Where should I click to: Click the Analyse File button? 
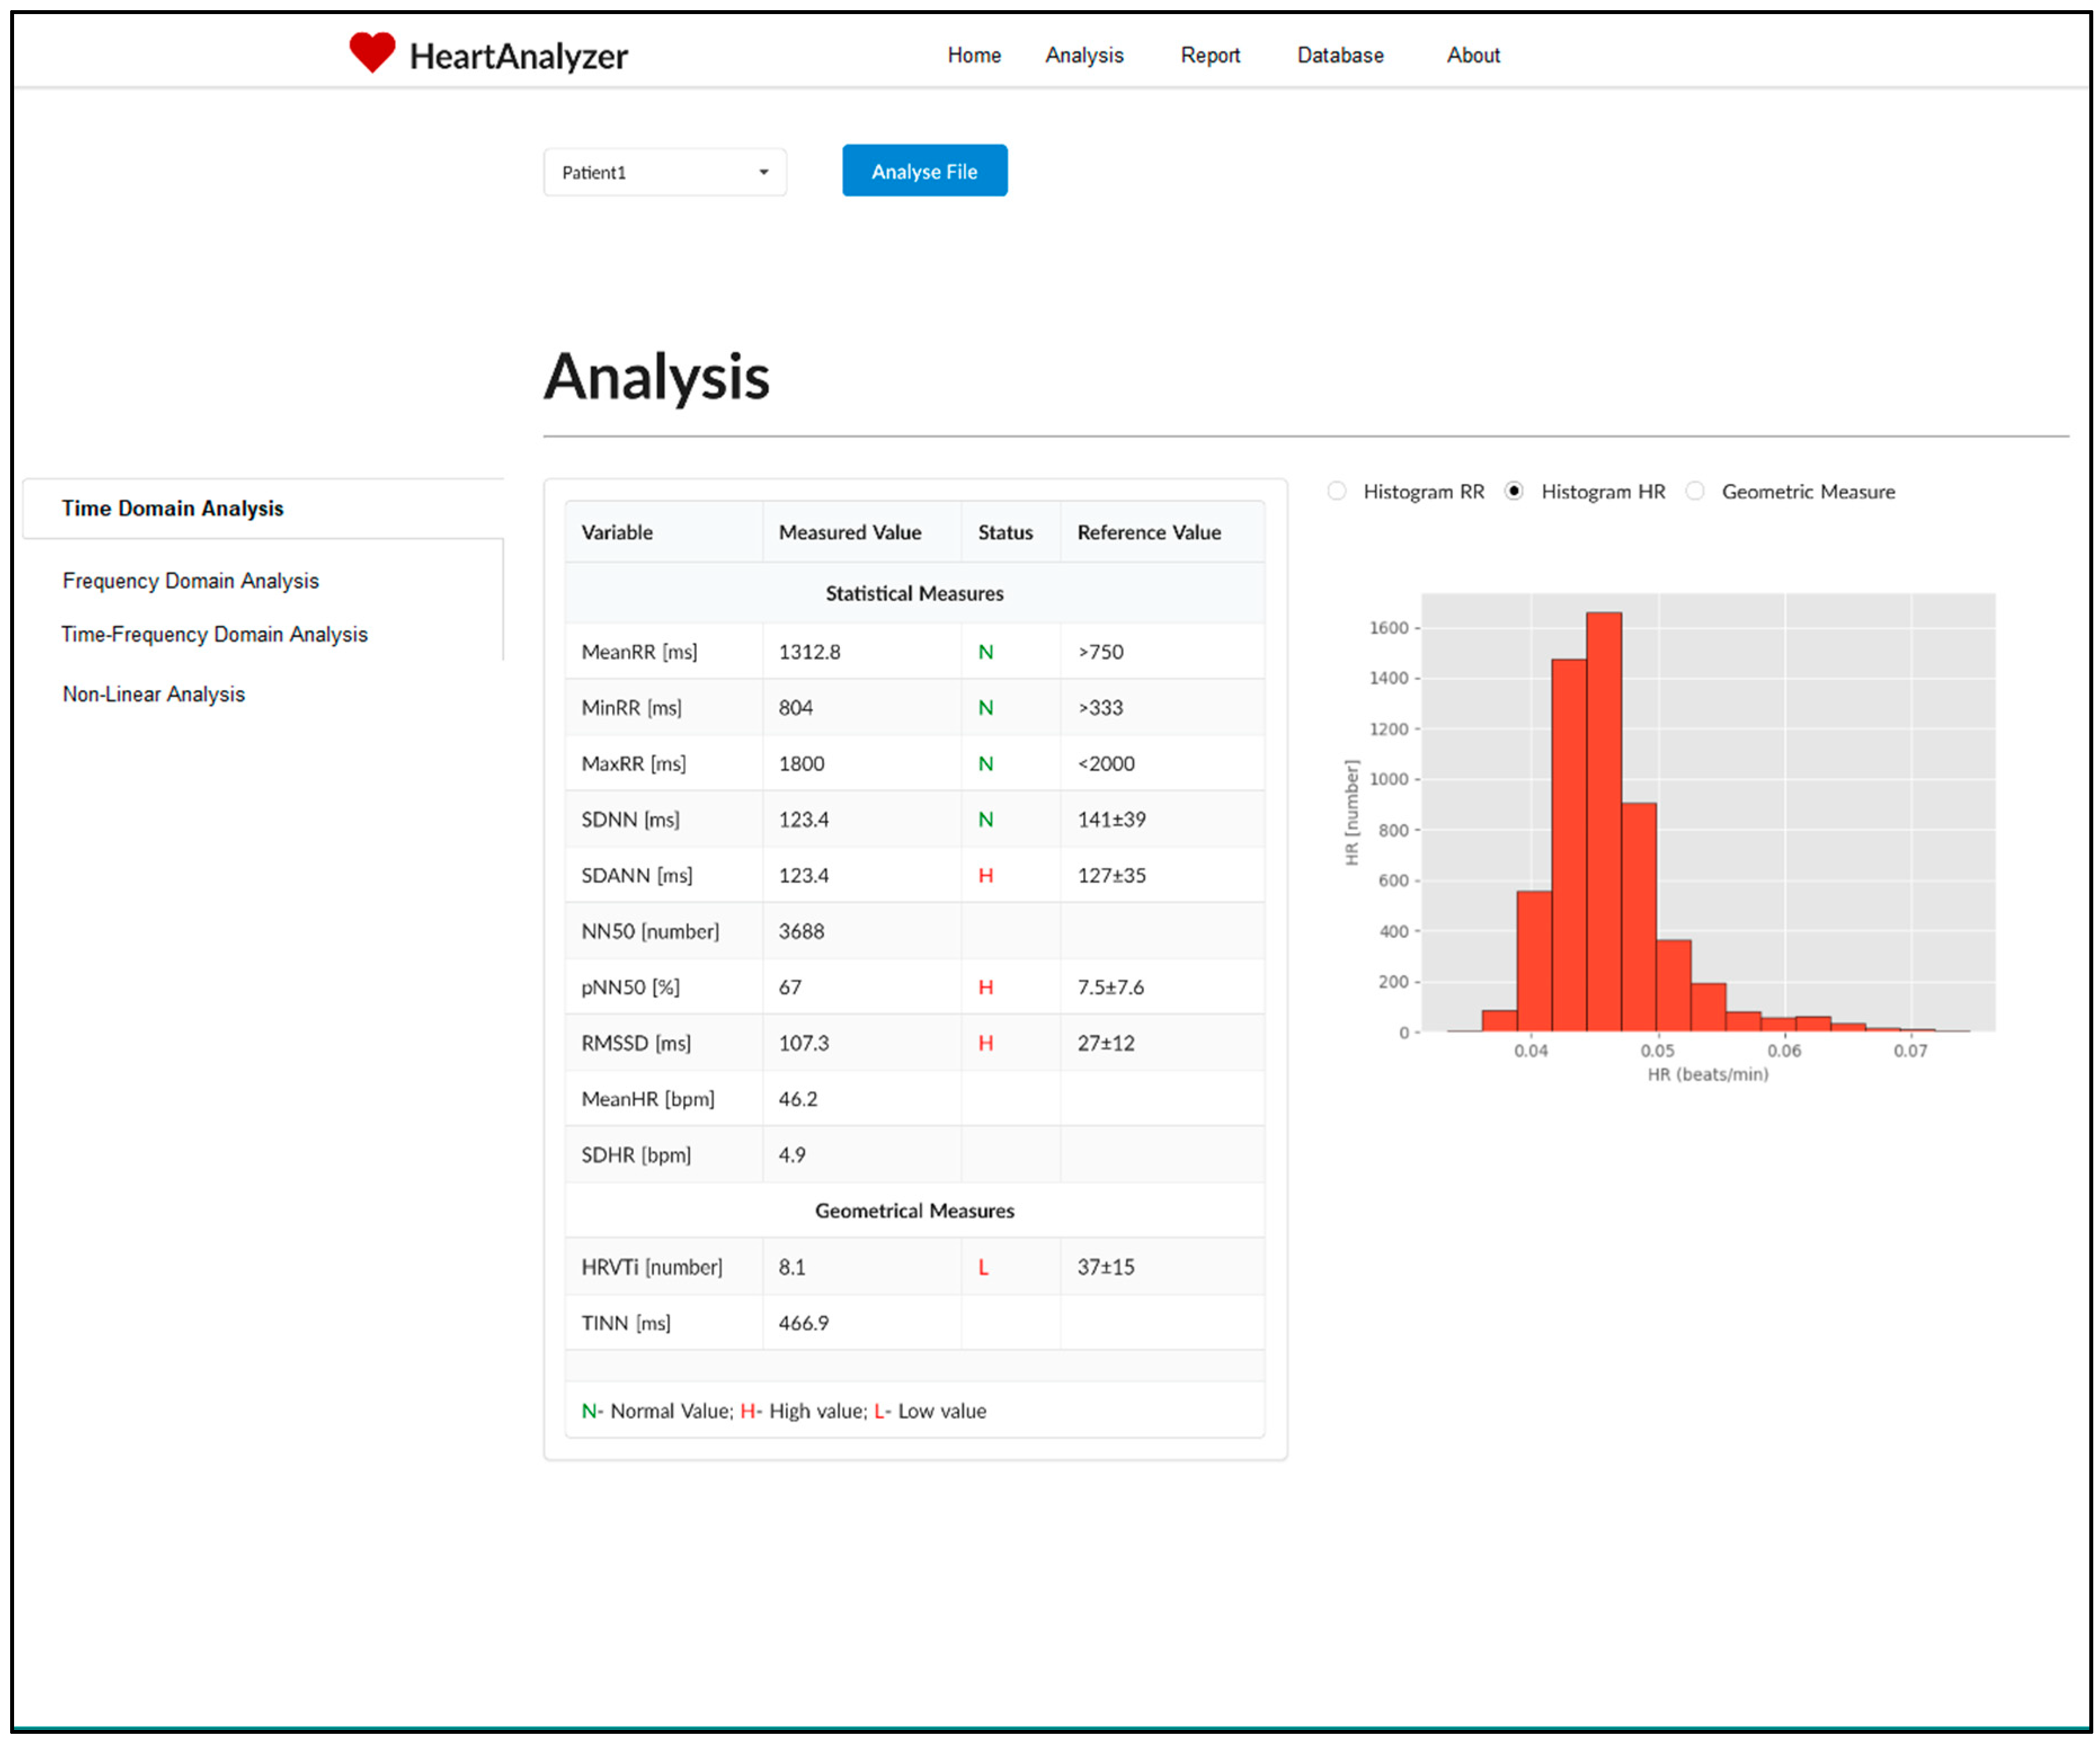(924, 171)
